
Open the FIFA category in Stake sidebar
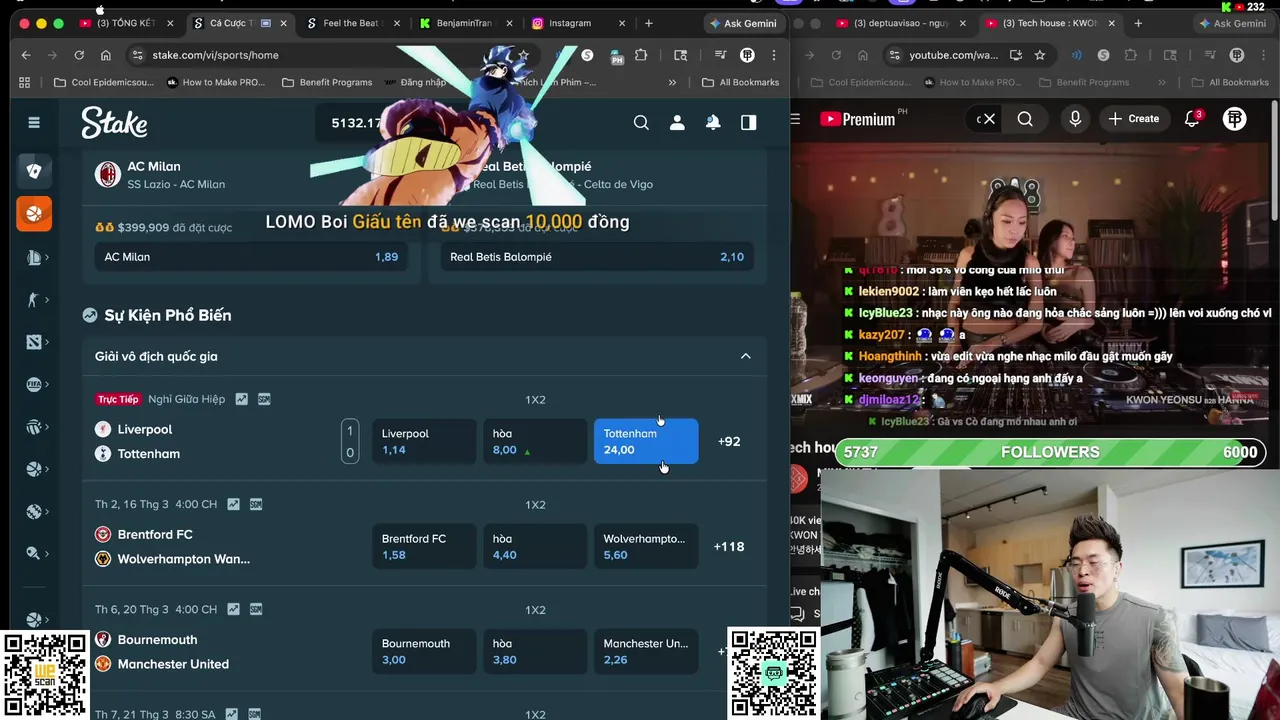click(34, 384)
